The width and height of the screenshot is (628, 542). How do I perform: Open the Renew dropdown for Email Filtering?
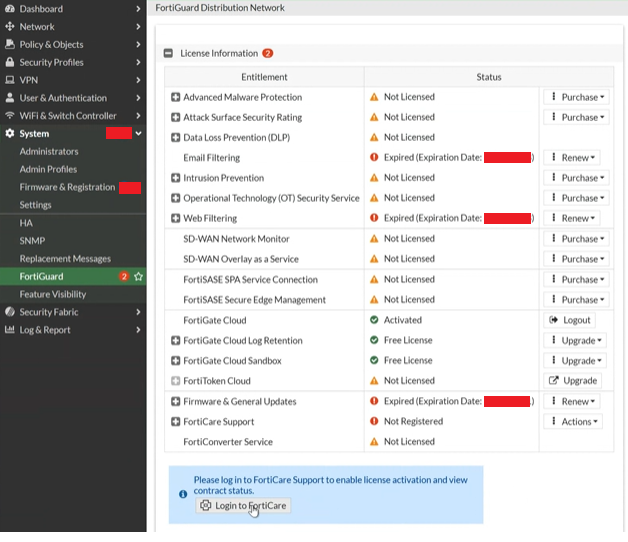(572, 158)
